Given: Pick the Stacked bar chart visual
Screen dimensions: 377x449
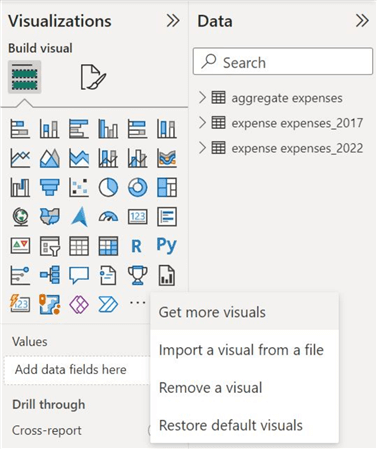Looking at the screenshot, I should tap(20, 129).
